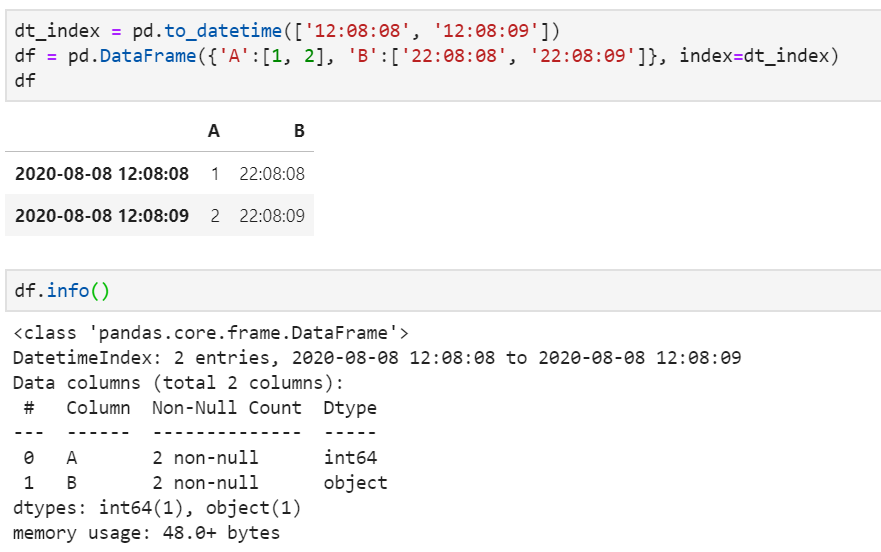This screenshot has width=881, height=552.
Task: Select row index 2020-08-08 12:08:08
Action: click(x=102, y=174)
